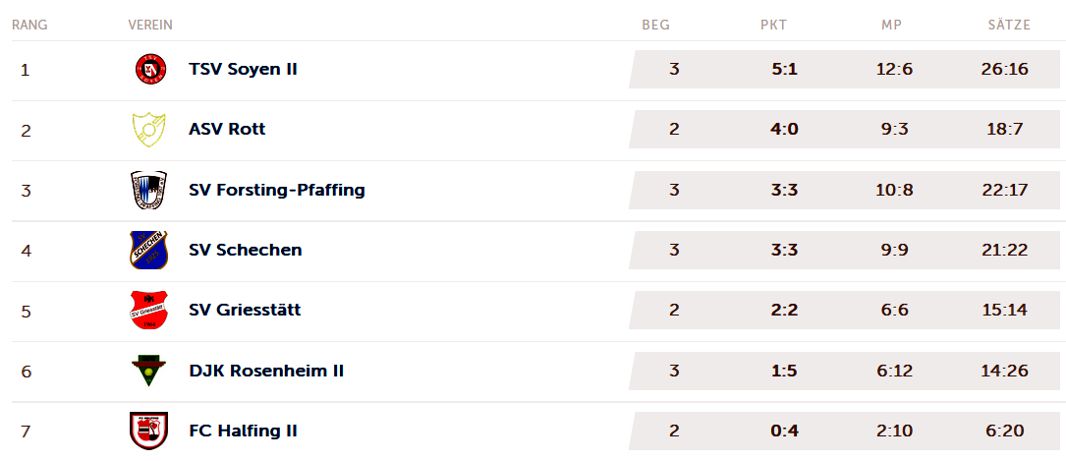Click the RANG column header

[x=30, y=25]
